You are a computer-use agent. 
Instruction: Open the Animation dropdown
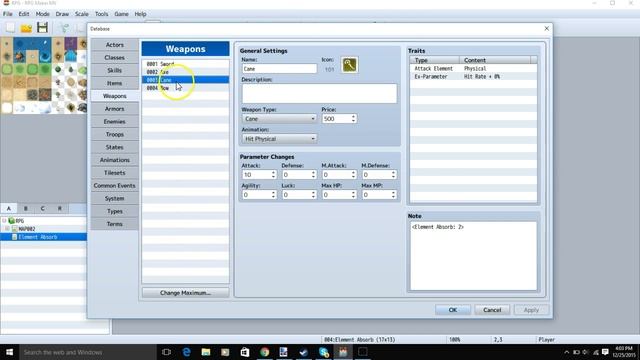click(279, 139)
